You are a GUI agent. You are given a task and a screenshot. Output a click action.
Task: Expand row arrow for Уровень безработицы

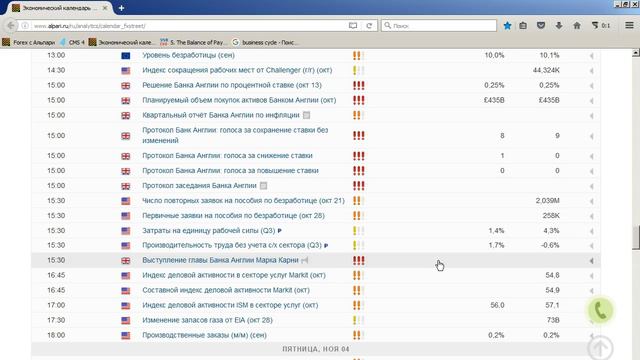pos(591,56)
